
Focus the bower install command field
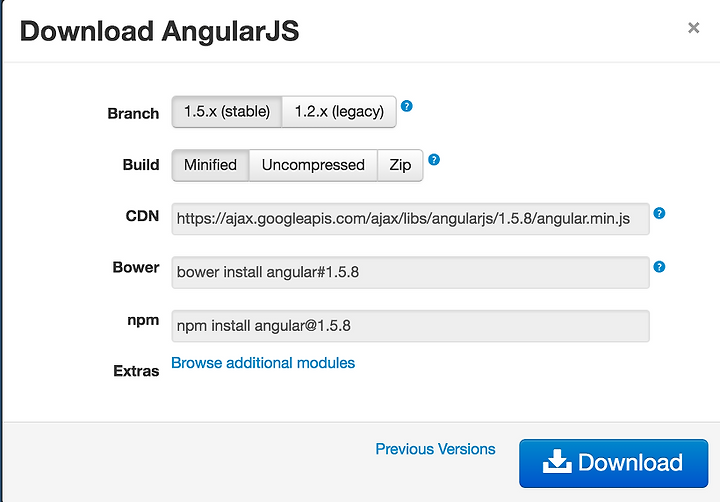coord(411,272)
